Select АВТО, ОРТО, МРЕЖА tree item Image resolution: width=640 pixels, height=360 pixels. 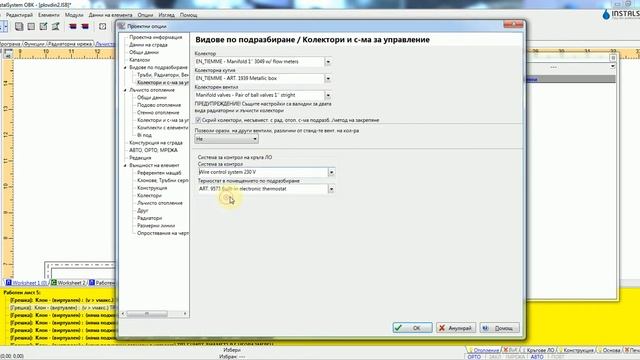(153, 150)
